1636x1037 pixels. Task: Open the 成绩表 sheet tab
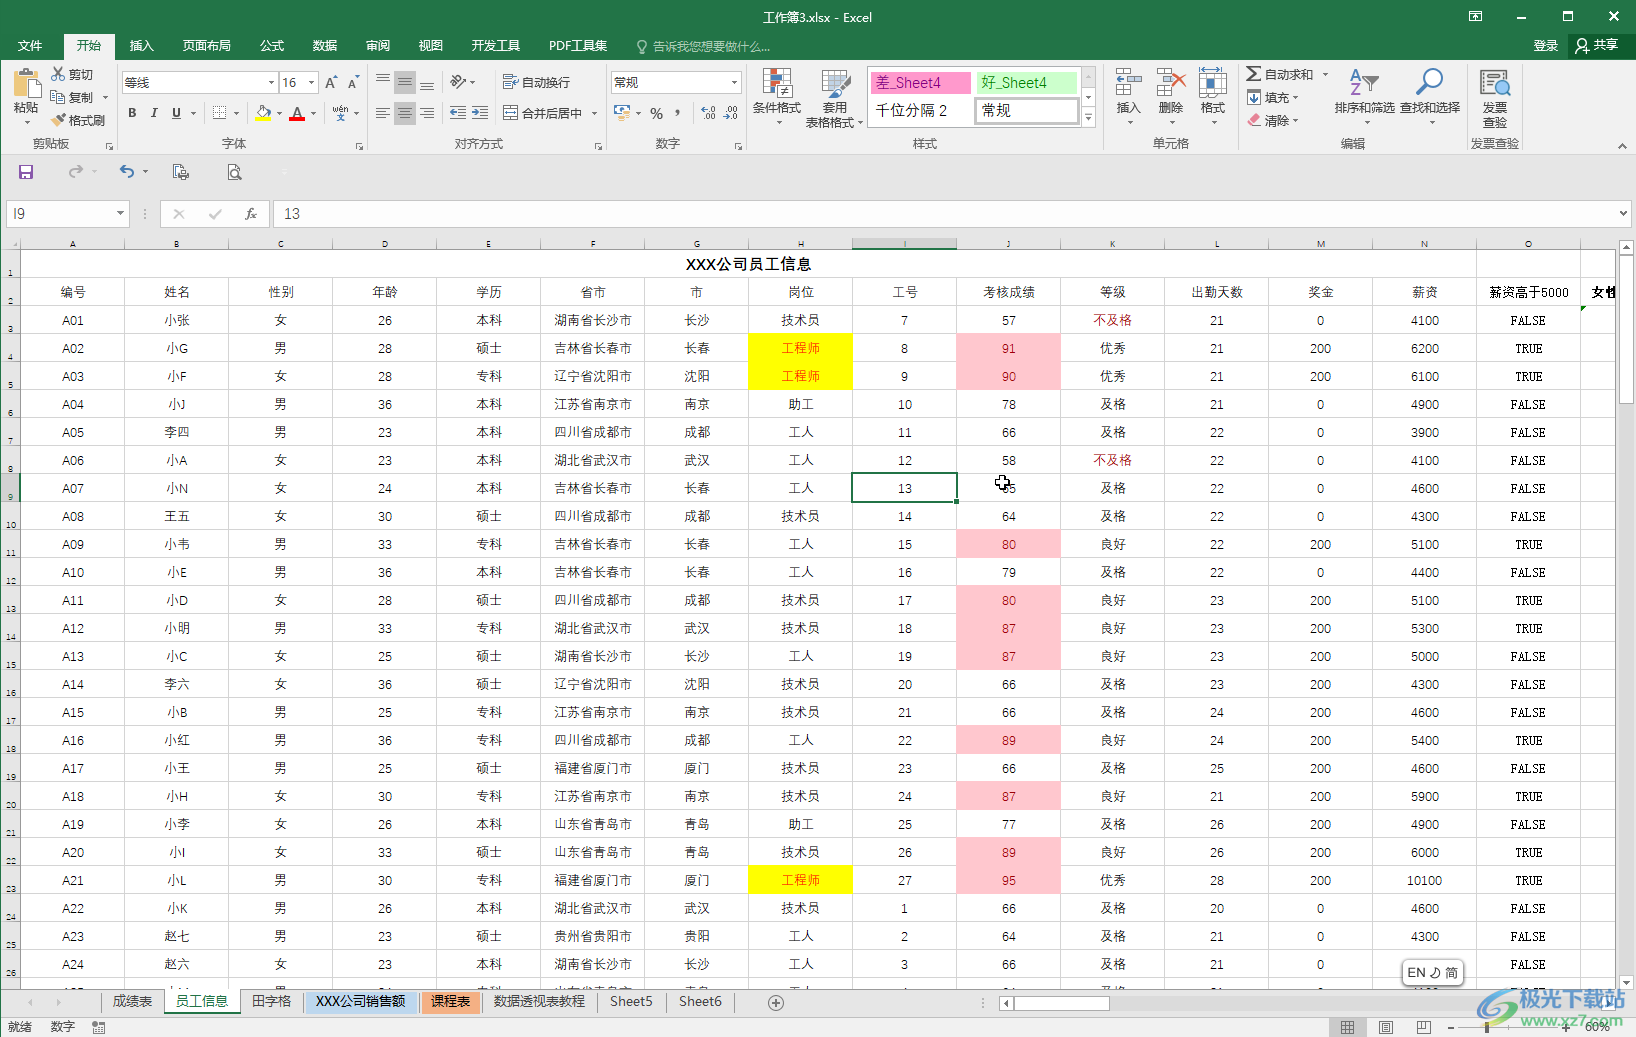click(x=132, y=1002)
